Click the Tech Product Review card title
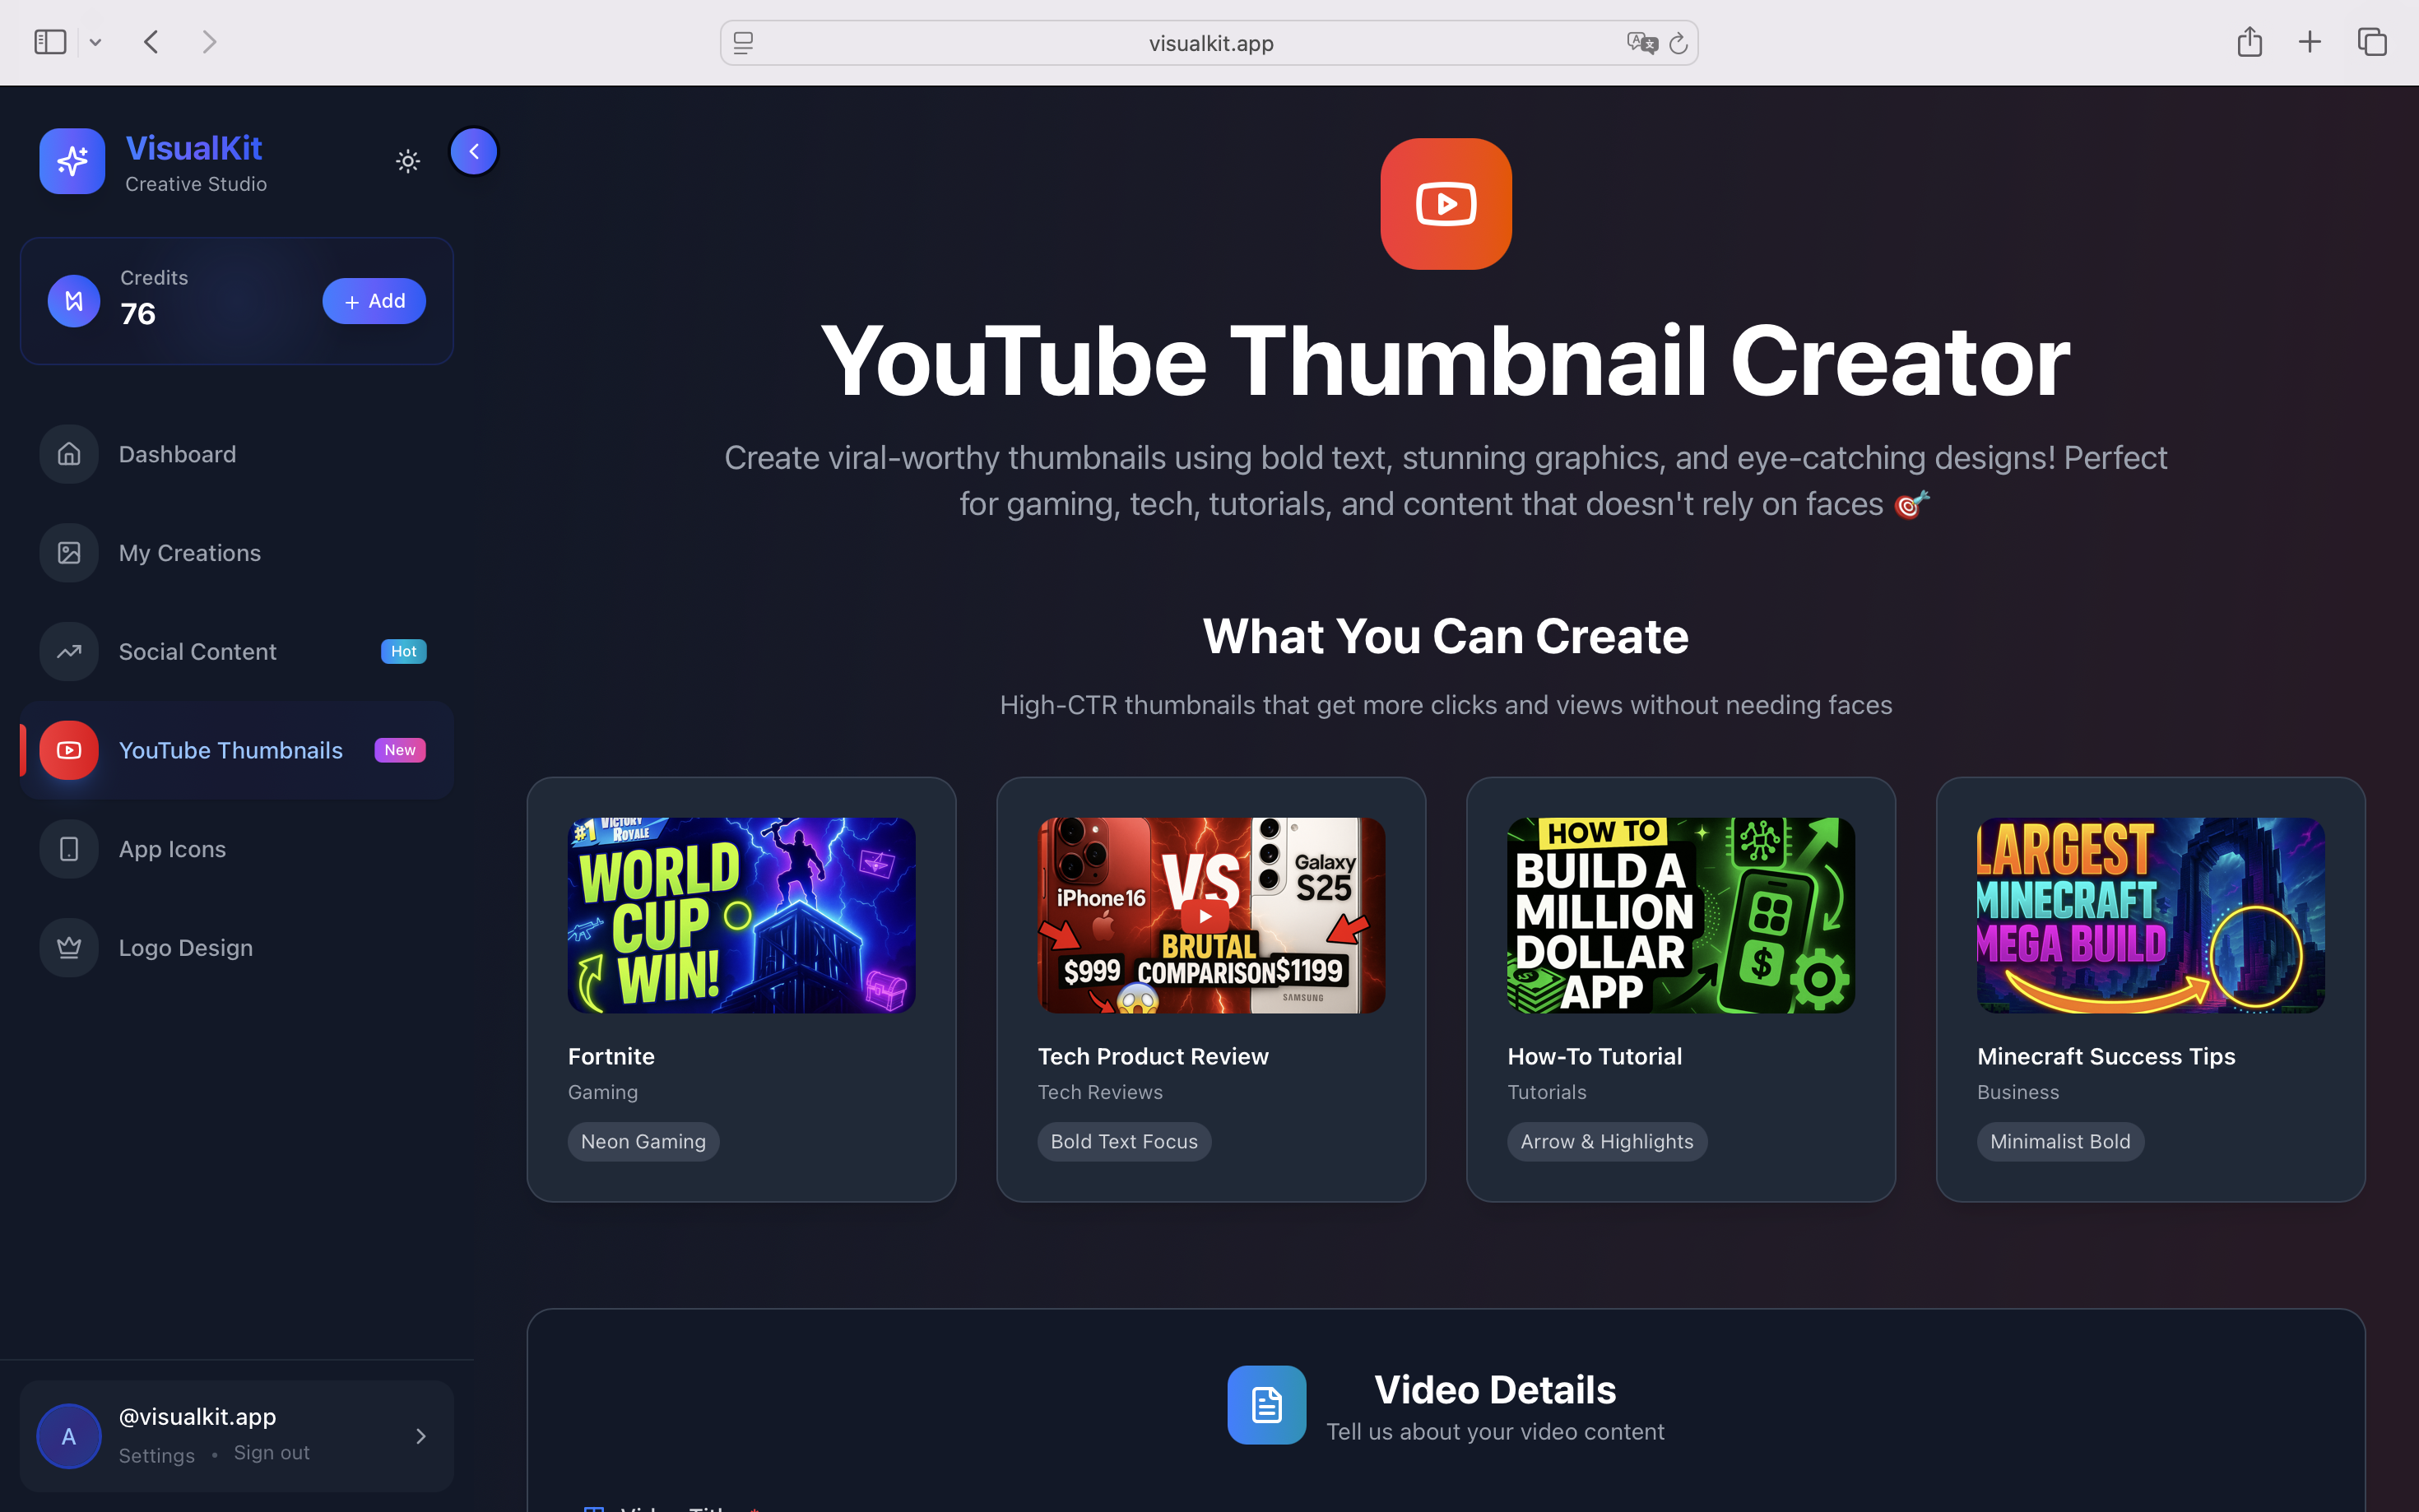Screen dimensions: 2419x1512 point(1153,1056)
